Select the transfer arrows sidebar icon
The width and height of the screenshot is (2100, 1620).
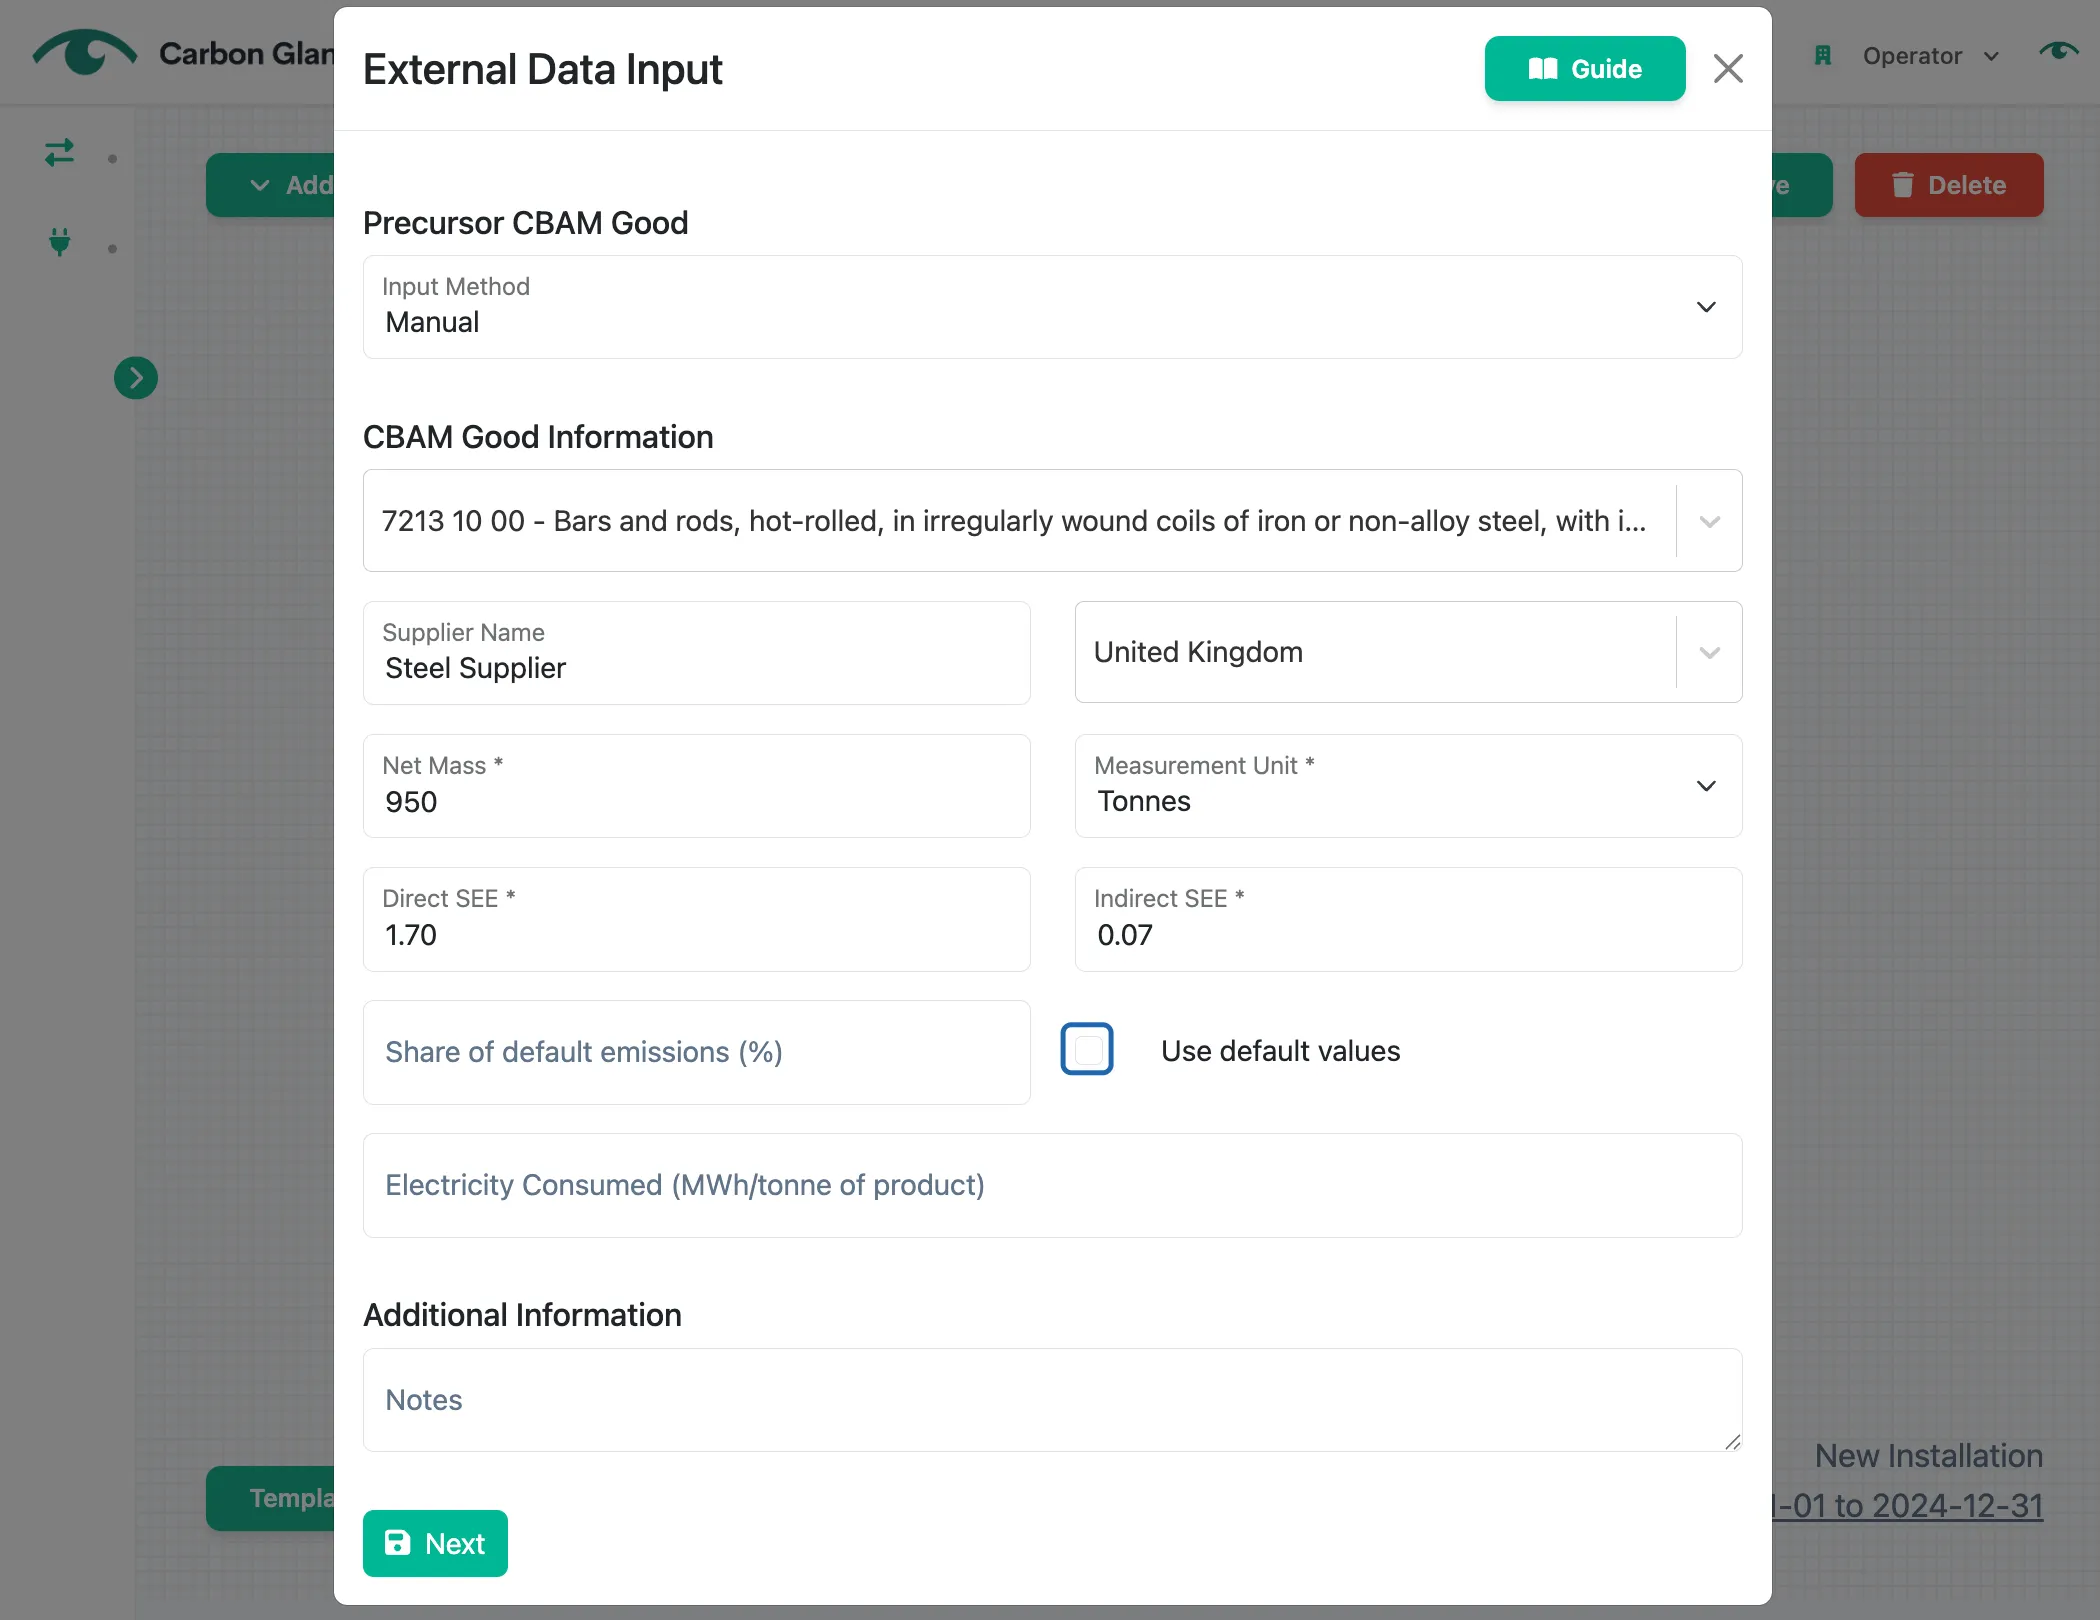(x=59, y=153)
